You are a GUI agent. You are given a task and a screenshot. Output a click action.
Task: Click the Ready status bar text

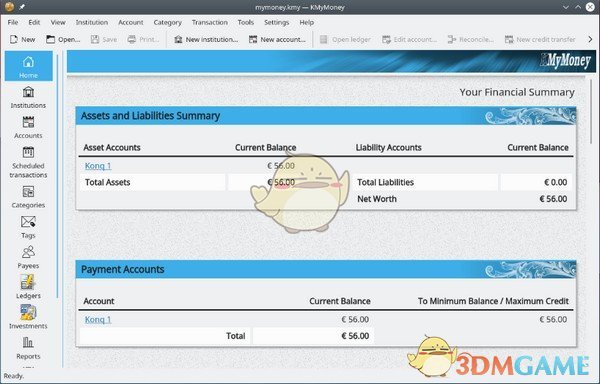14,376
